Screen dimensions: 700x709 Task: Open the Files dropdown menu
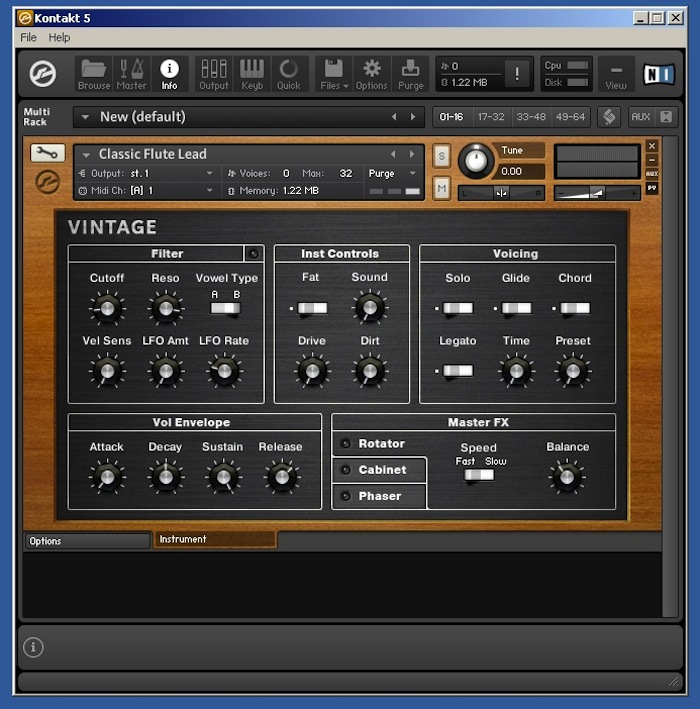click(334, 73)
